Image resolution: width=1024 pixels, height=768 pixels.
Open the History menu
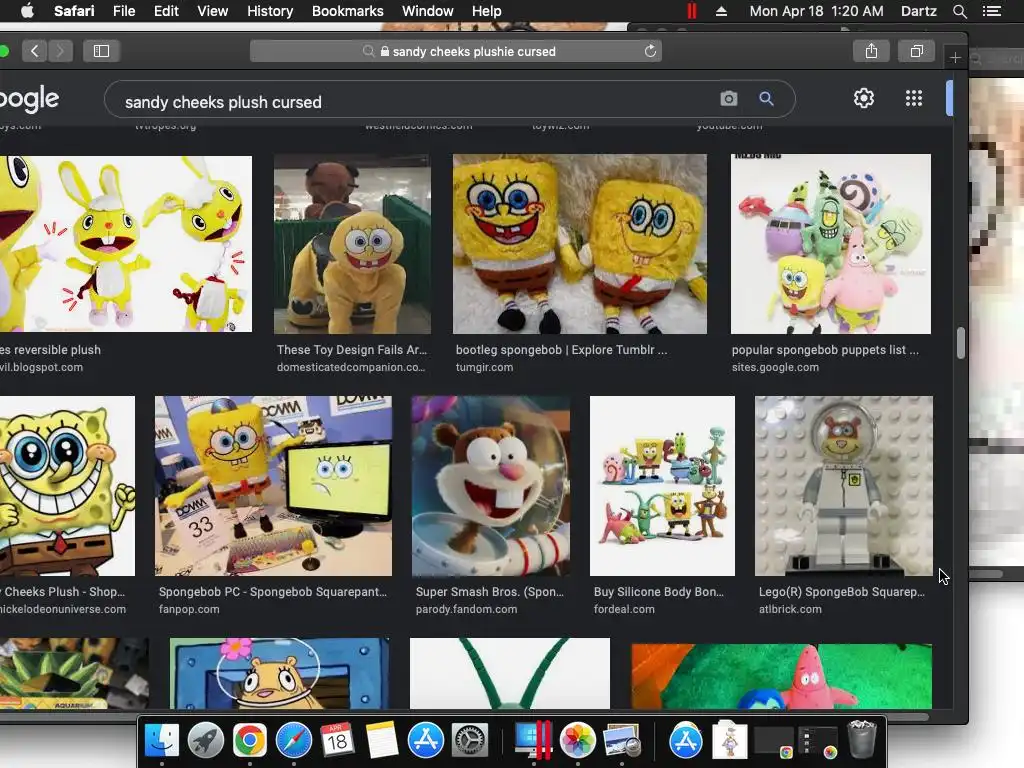pyautogui.click(x=270, y=11)
